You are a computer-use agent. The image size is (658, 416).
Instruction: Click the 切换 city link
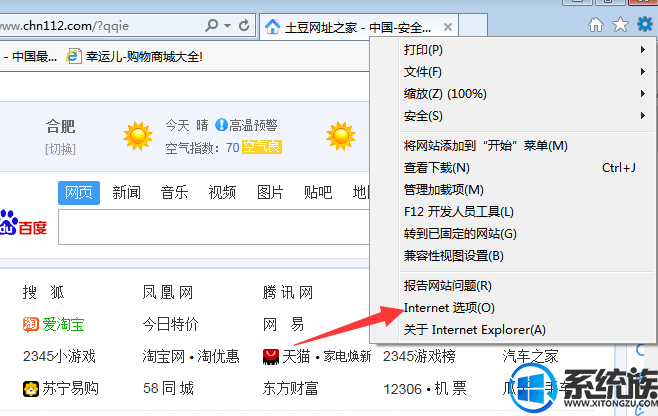pos(60,149)
